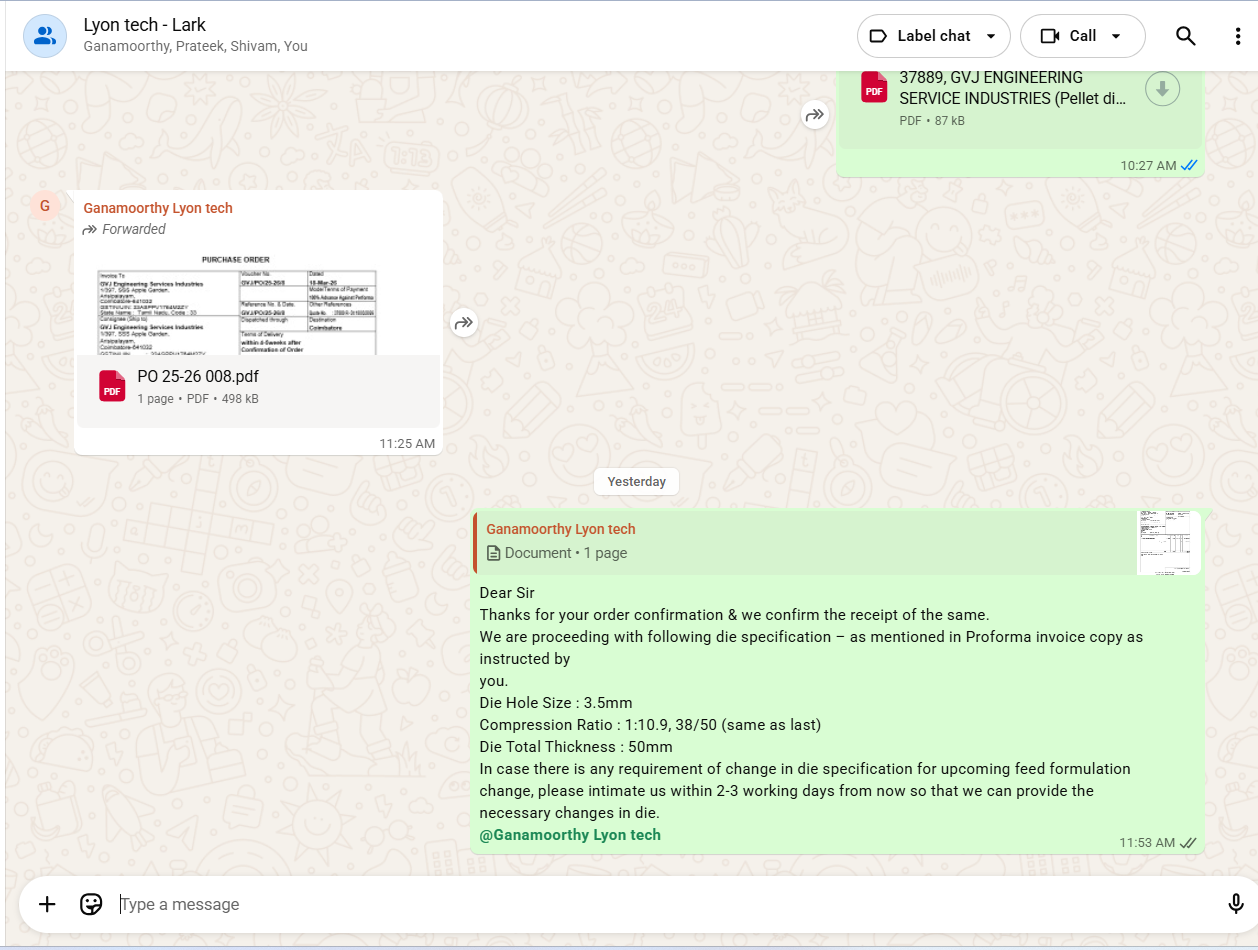Open the emoji and sticker picker

point(91,904)
